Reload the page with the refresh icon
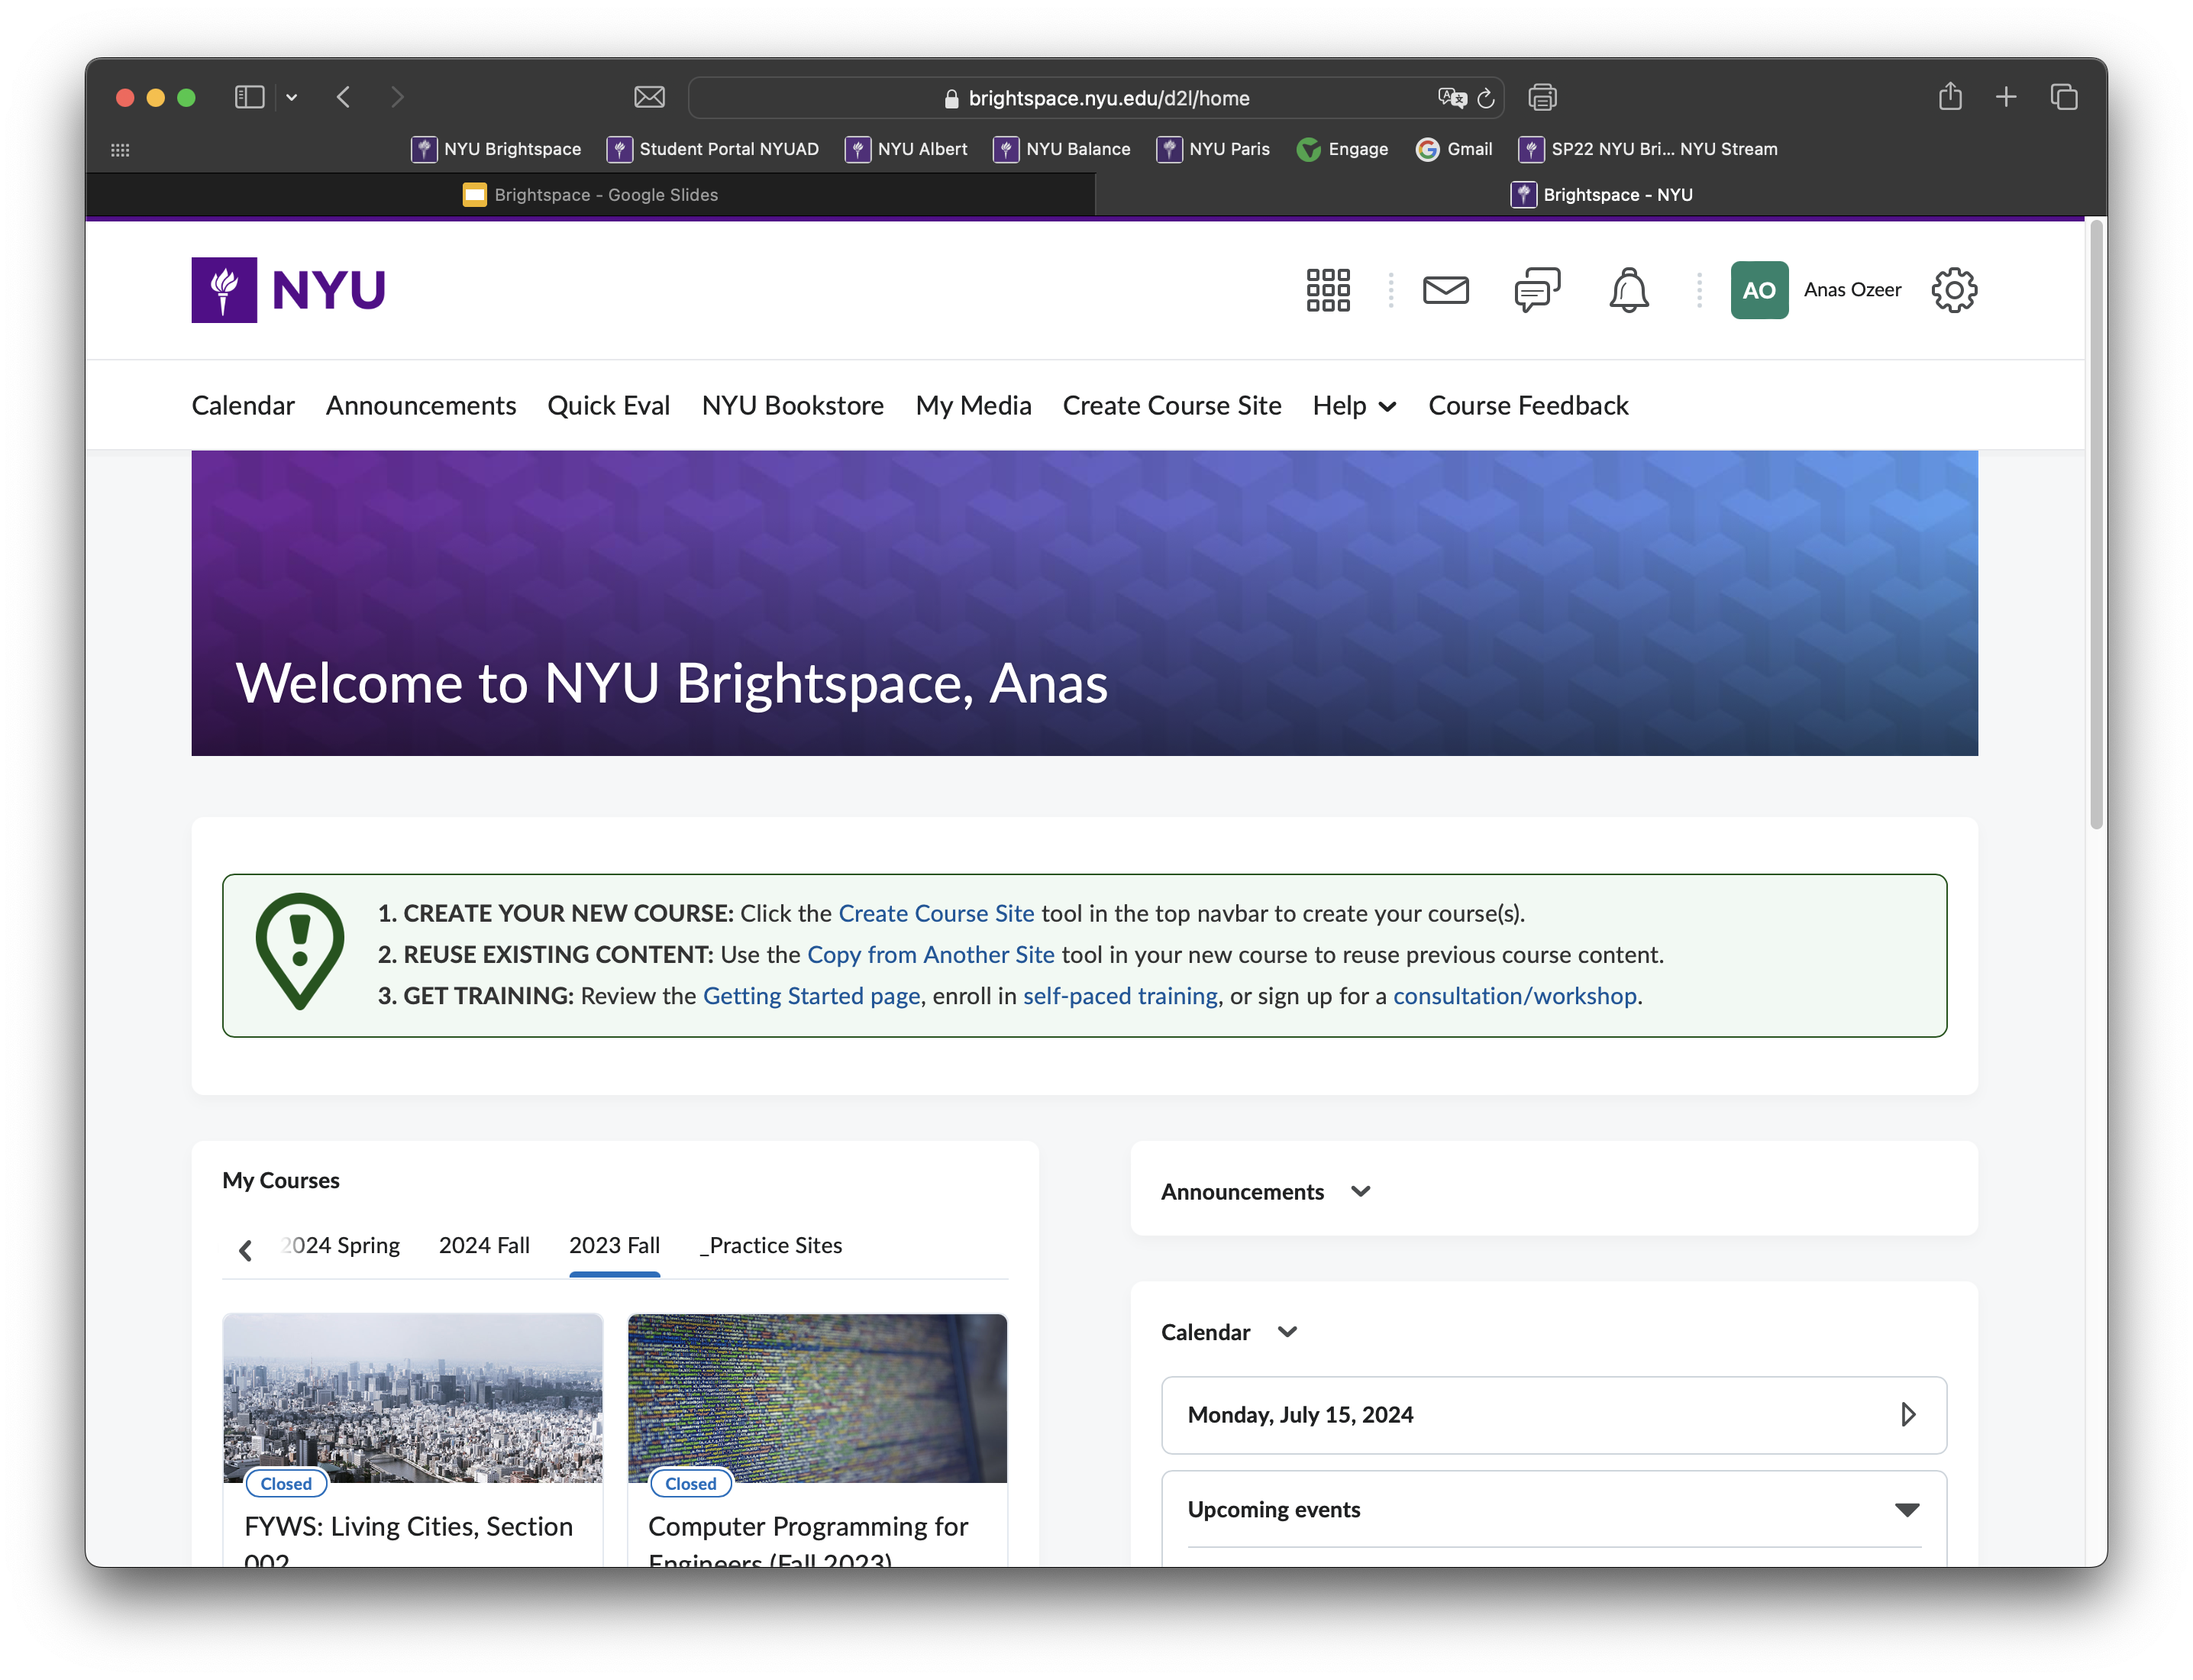 [1486, 98]
